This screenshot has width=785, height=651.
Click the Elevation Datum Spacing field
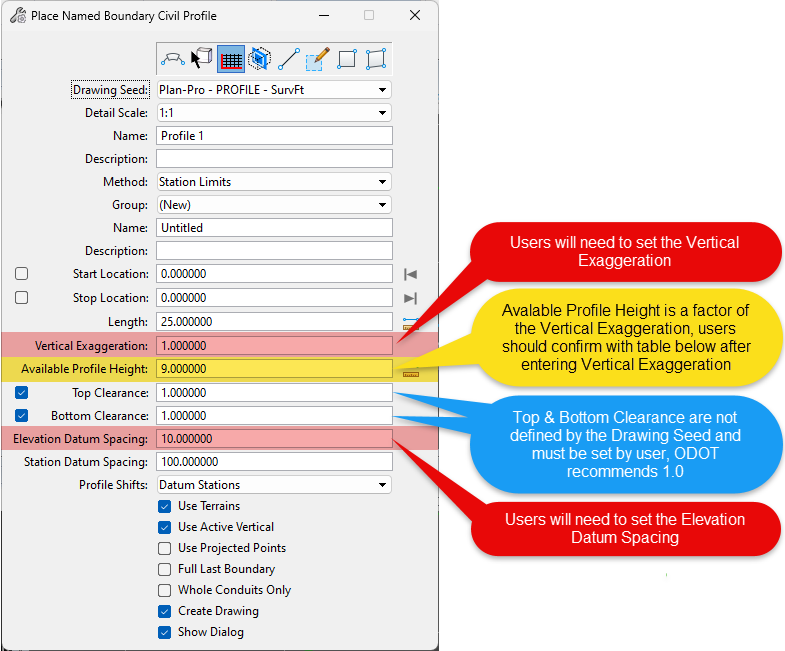[x=274, y=439]
